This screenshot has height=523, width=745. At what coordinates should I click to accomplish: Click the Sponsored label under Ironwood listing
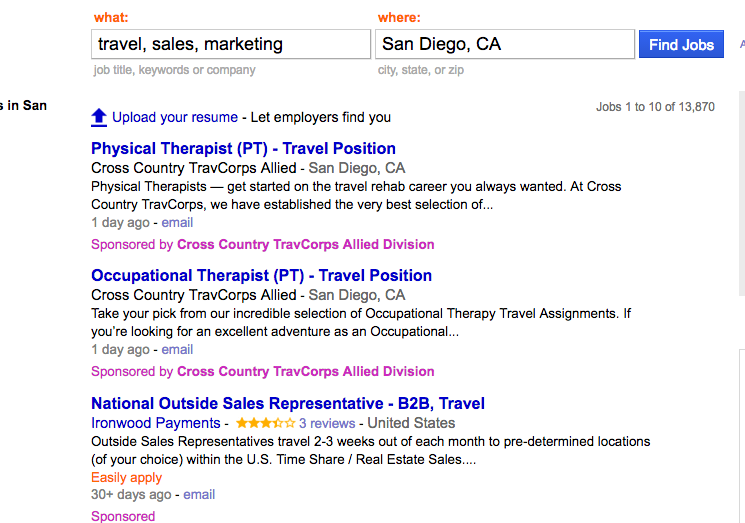[x=123, y=516]
